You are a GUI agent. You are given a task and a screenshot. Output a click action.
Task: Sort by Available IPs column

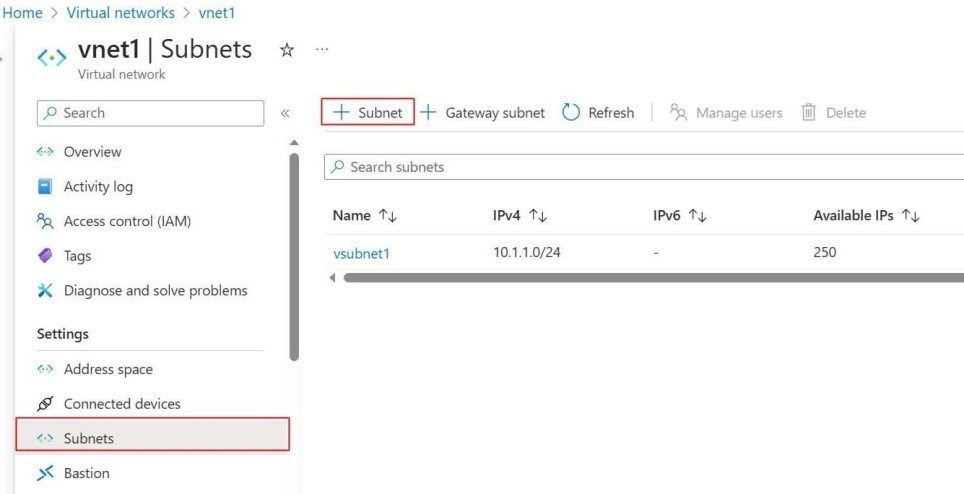(x=910, y=215)
